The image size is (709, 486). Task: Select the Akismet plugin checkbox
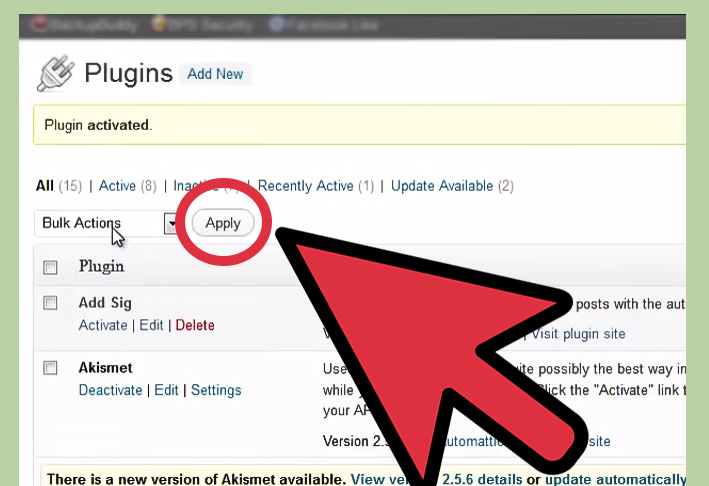click(x=50, y=368)
